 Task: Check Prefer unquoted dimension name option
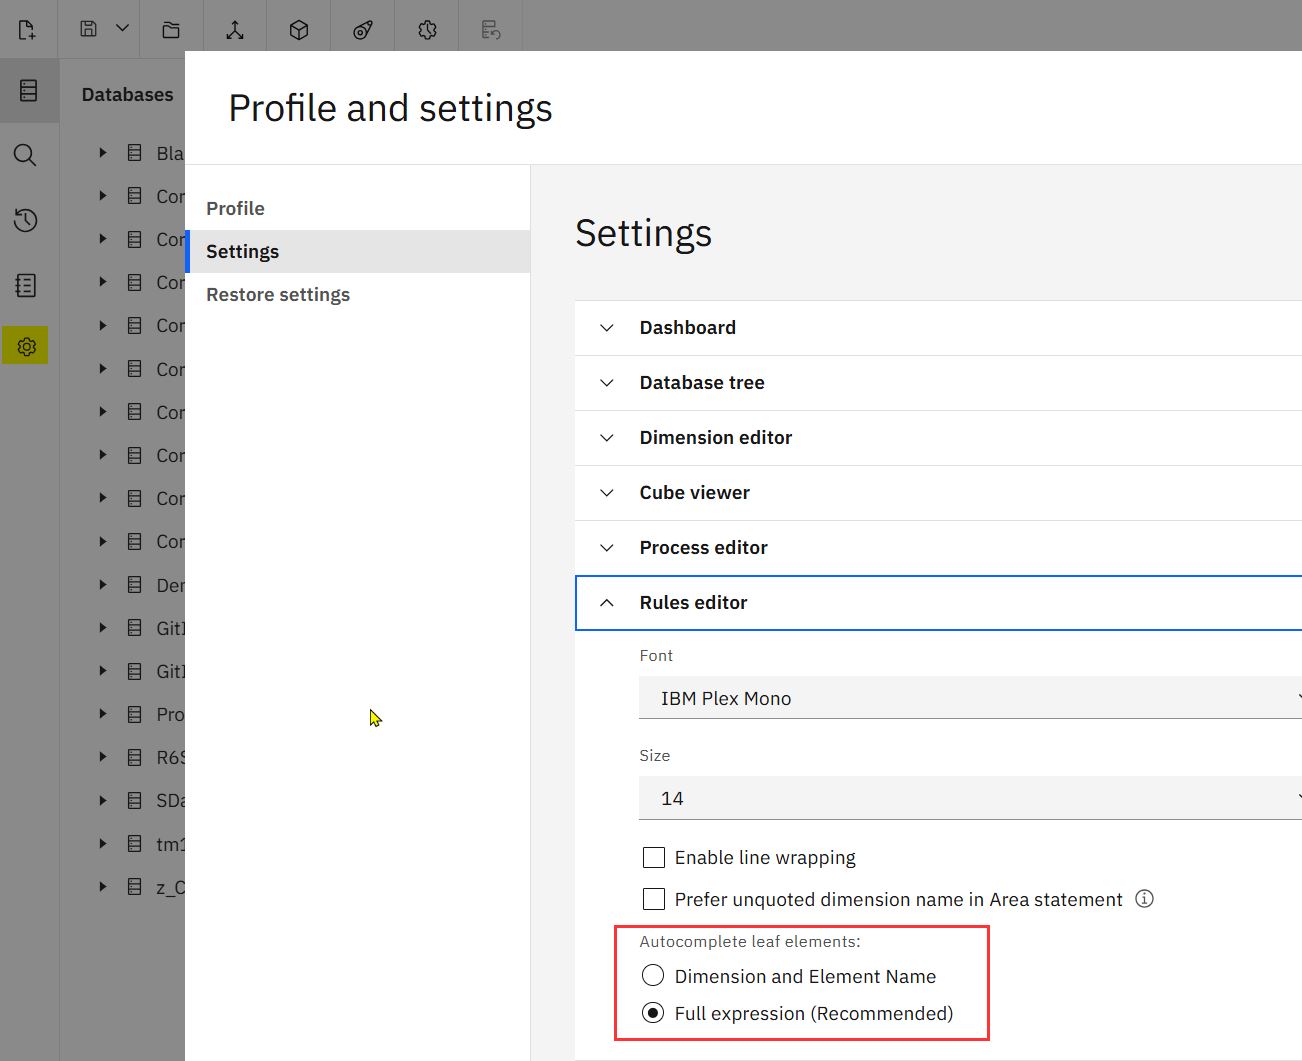pos(654,899)
